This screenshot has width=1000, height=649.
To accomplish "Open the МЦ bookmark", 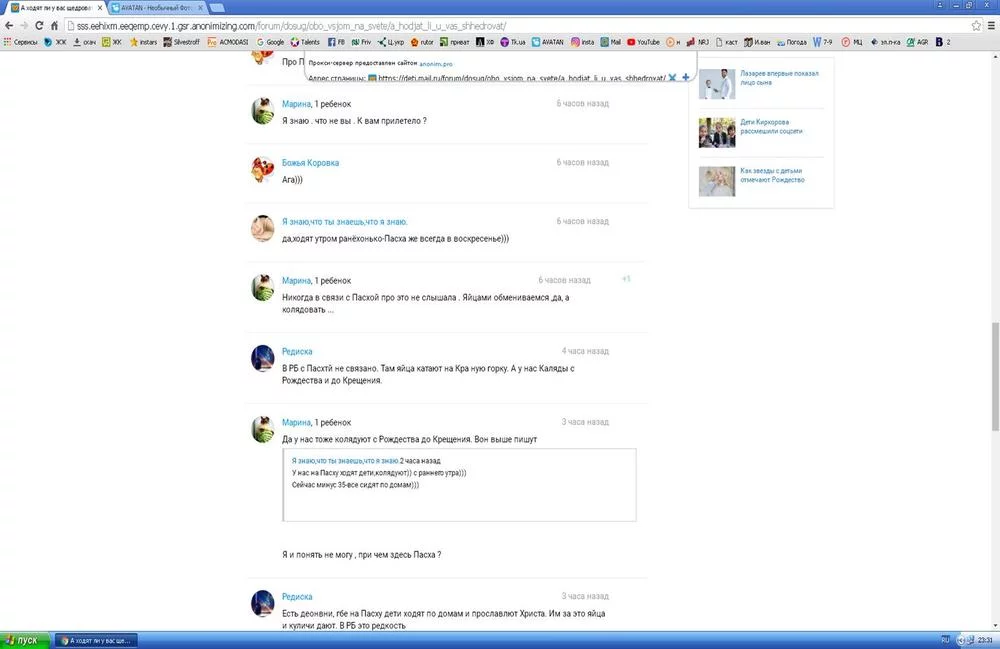I will click(x=852, y=42).
